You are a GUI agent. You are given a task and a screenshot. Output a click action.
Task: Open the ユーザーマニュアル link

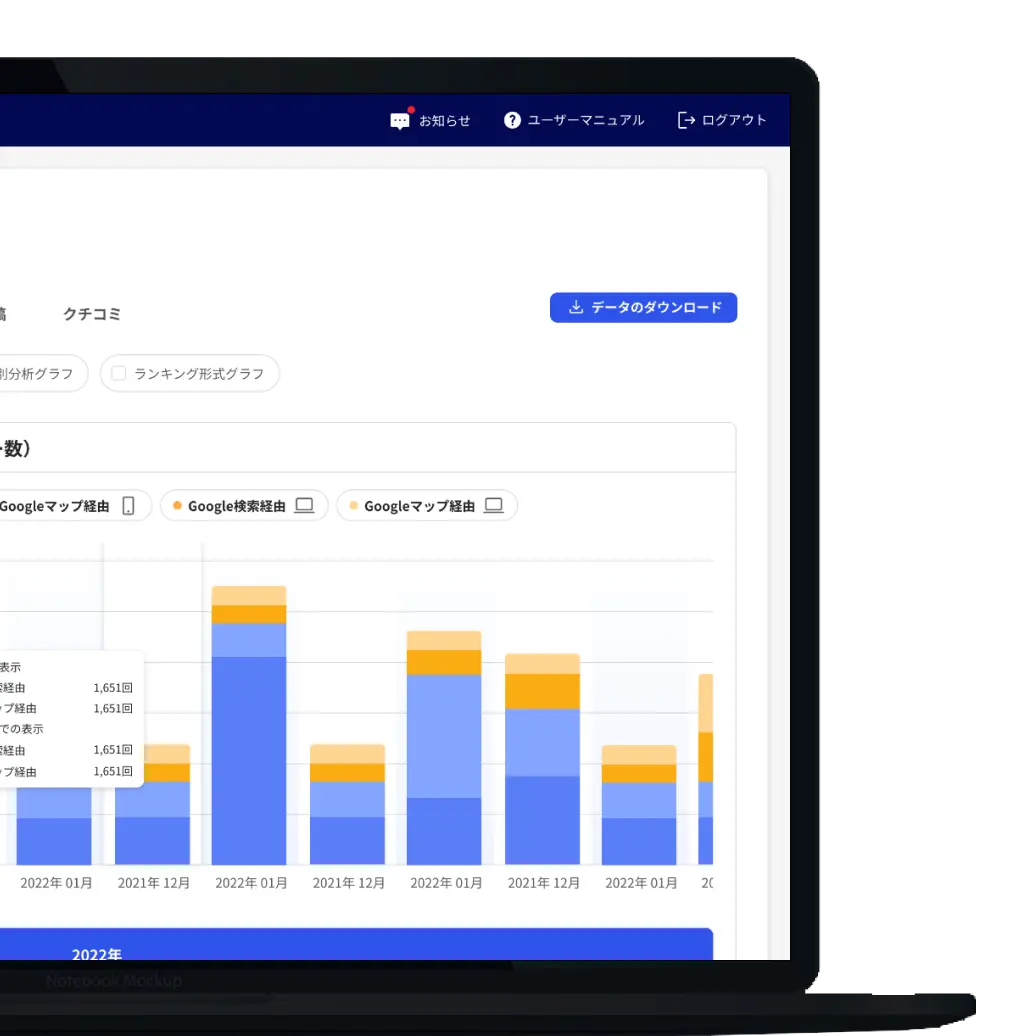(x=585, y=120)
